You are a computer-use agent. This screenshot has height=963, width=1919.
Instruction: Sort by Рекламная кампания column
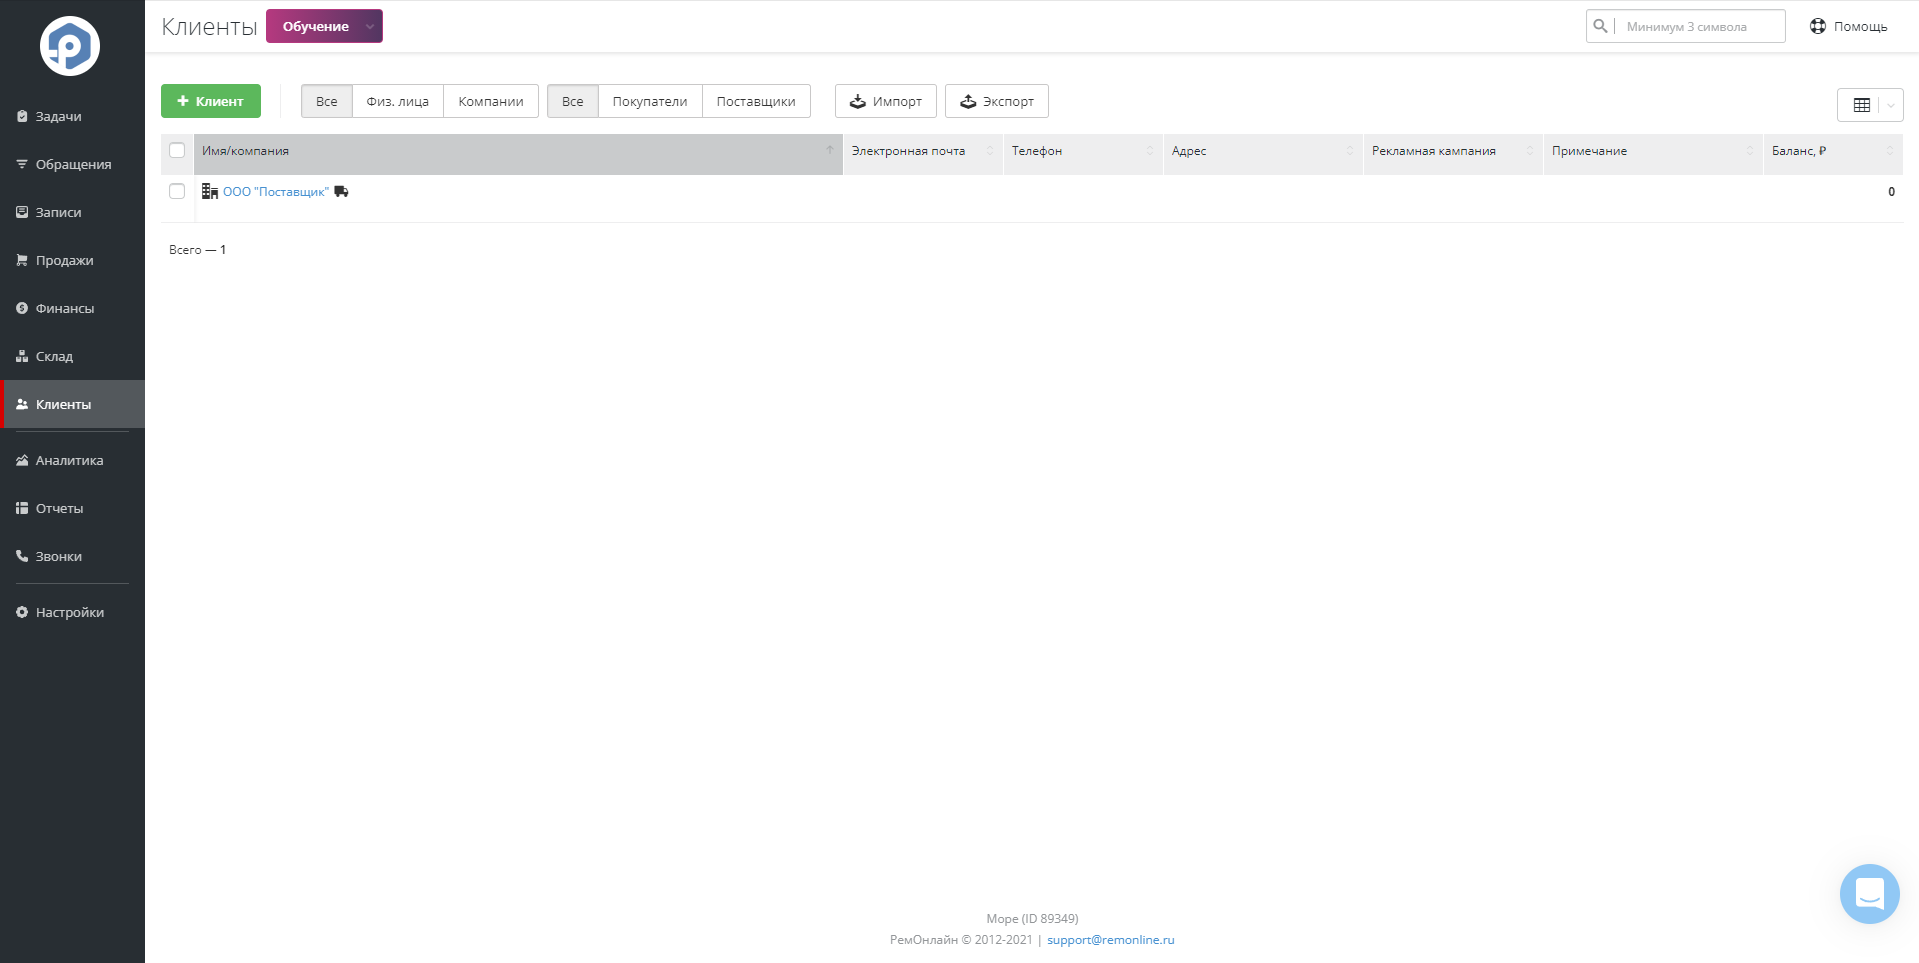point(1453,154)
